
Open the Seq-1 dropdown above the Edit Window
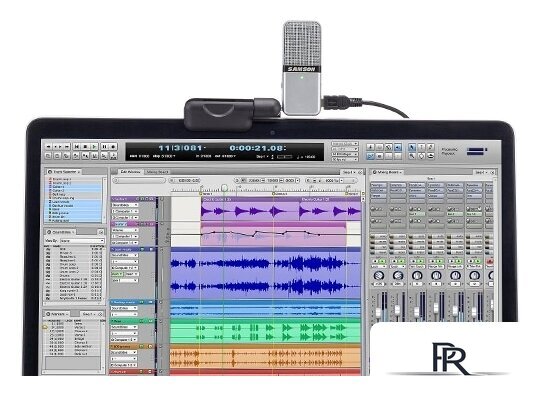(x=349, y=172)
